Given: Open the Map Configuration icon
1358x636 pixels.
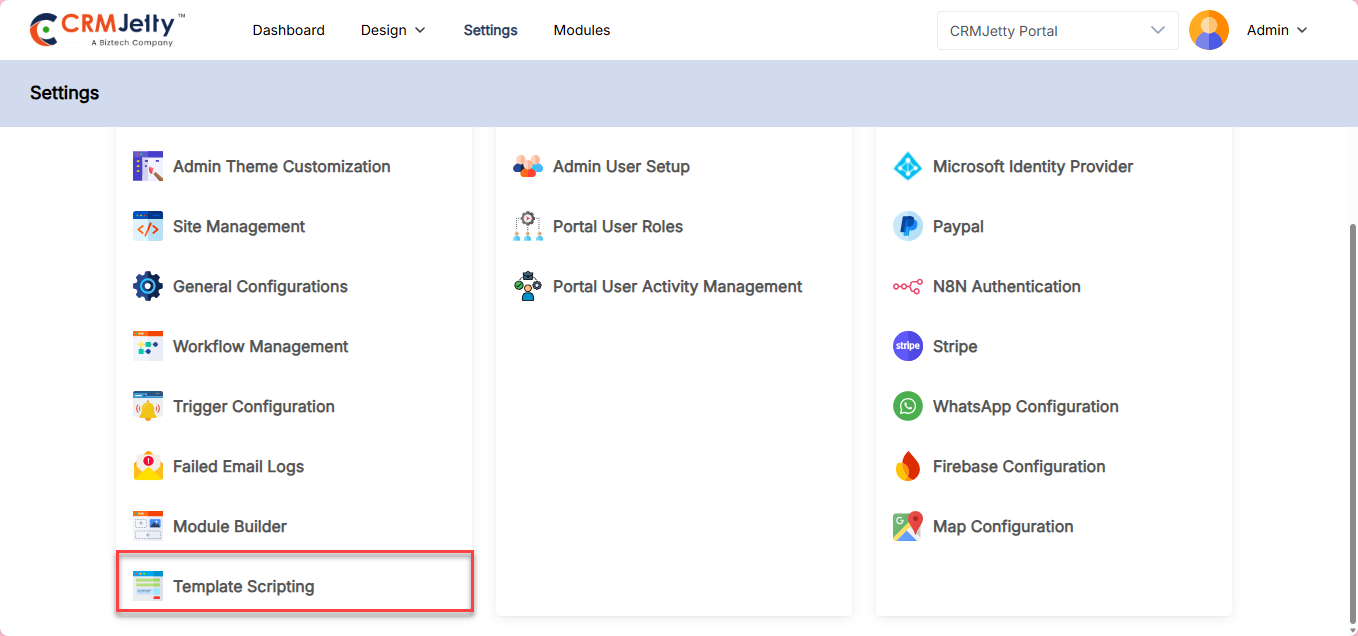Looking at the screenshot, I should point(907,526).
